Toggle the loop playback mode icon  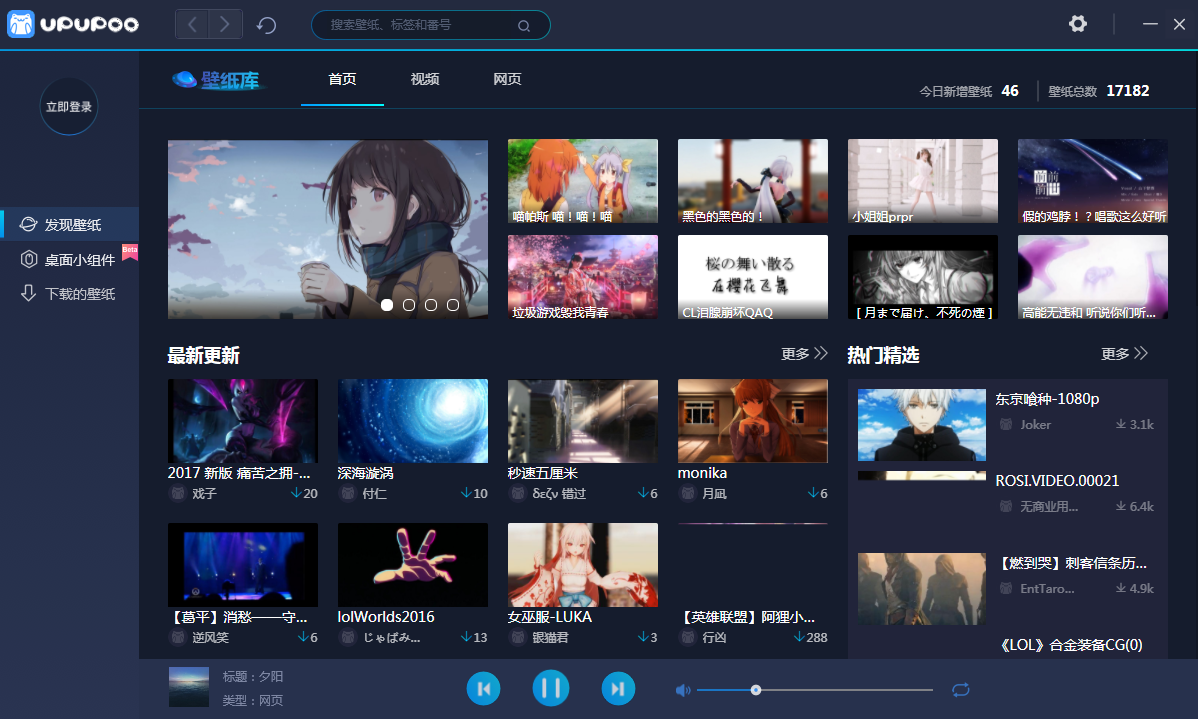pyautogui.click(x=961, y=690)
